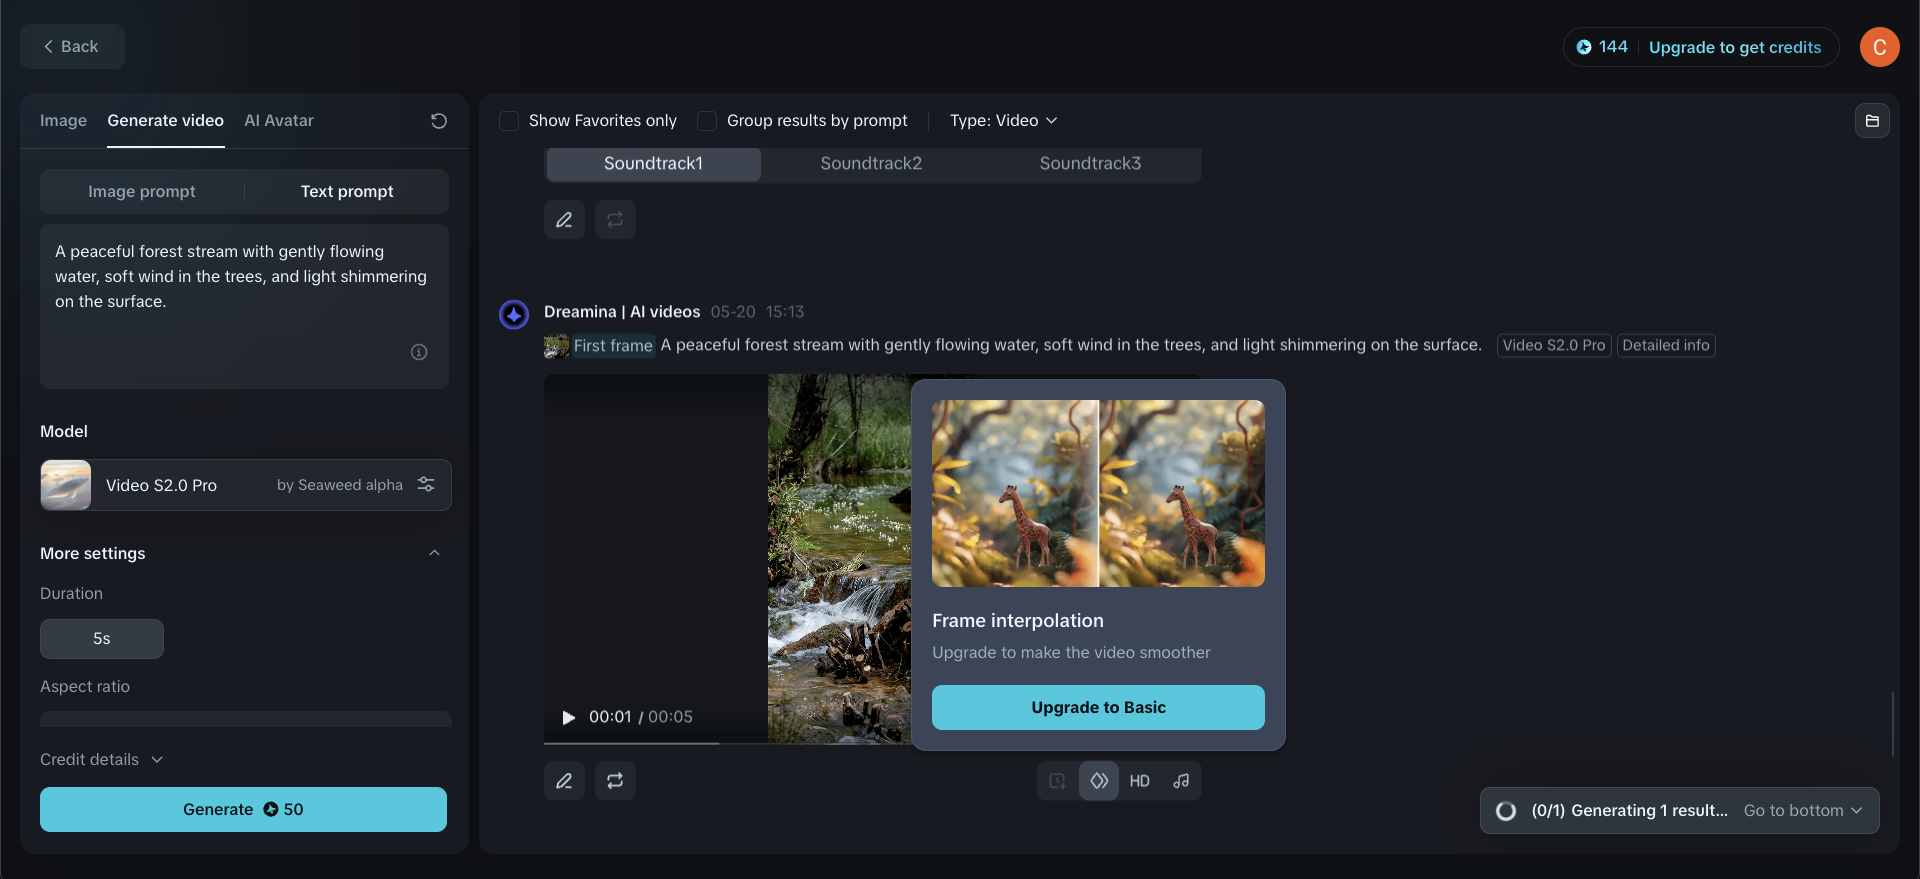Image resolution: width=1920 pixels, height=879 pixels.
Task: Click the add soundtrack music icon
Action: tap(1181, 781)
